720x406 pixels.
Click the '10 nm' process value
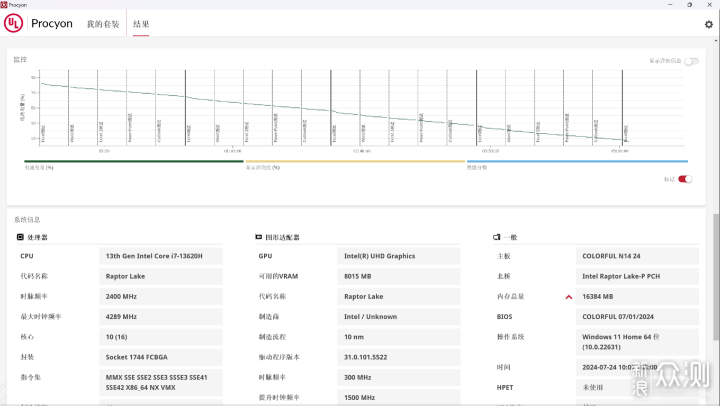point(399,337)
